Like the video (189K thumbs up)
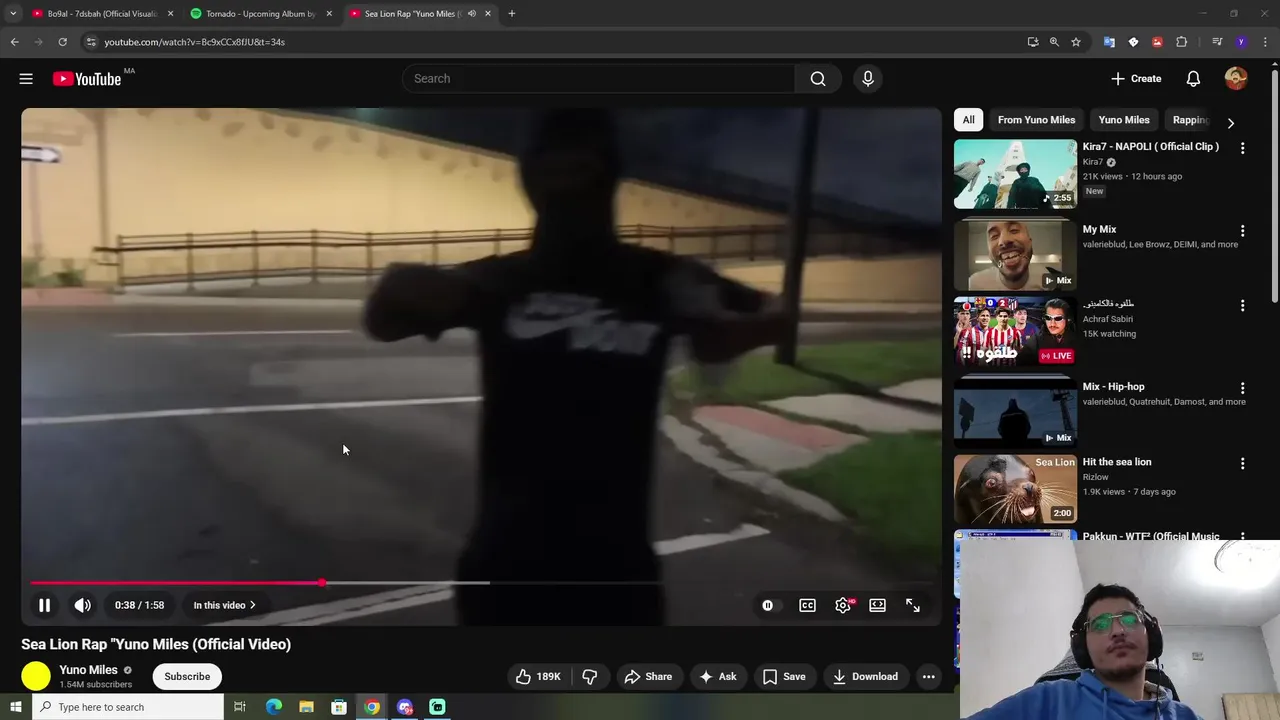 pyautogui.click(x=538, y=677)
